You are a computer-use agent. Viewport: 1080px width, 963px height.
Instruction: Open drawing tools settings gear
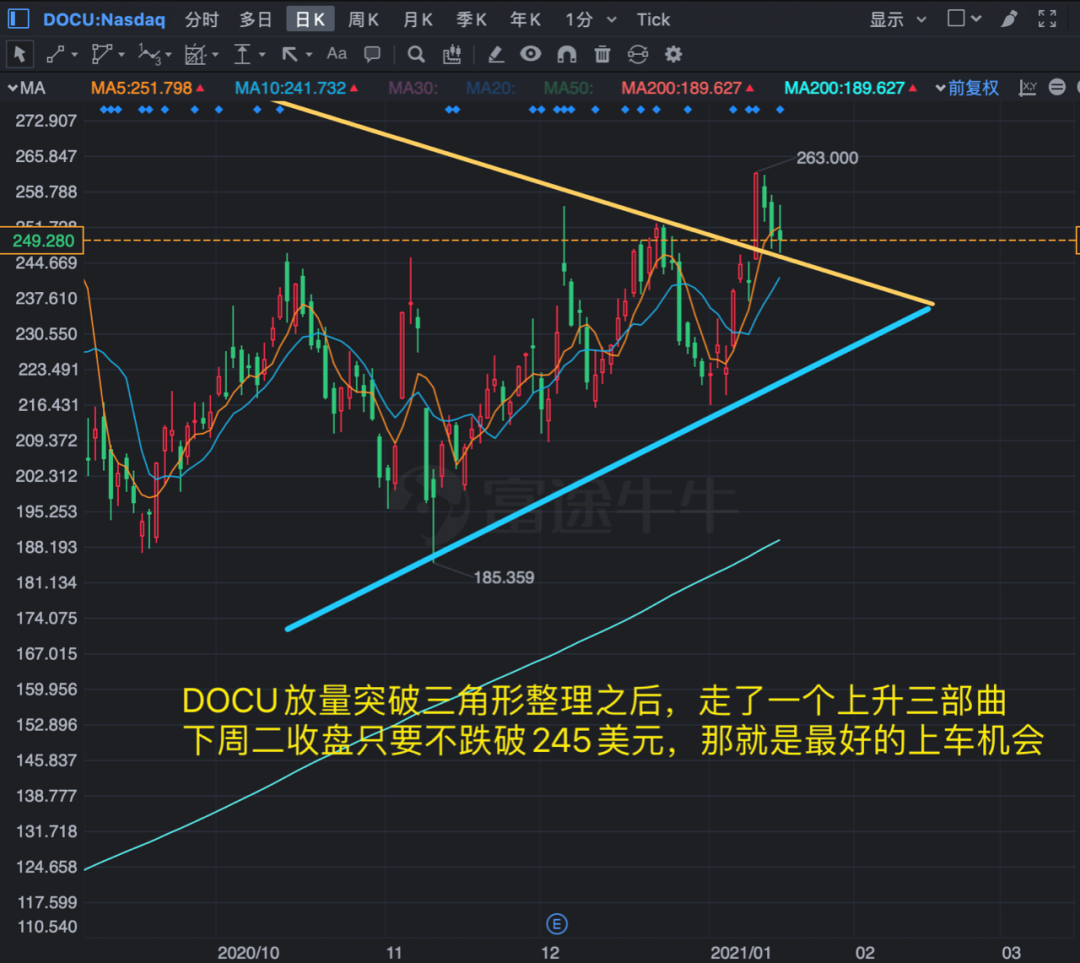tap(674, 54)
